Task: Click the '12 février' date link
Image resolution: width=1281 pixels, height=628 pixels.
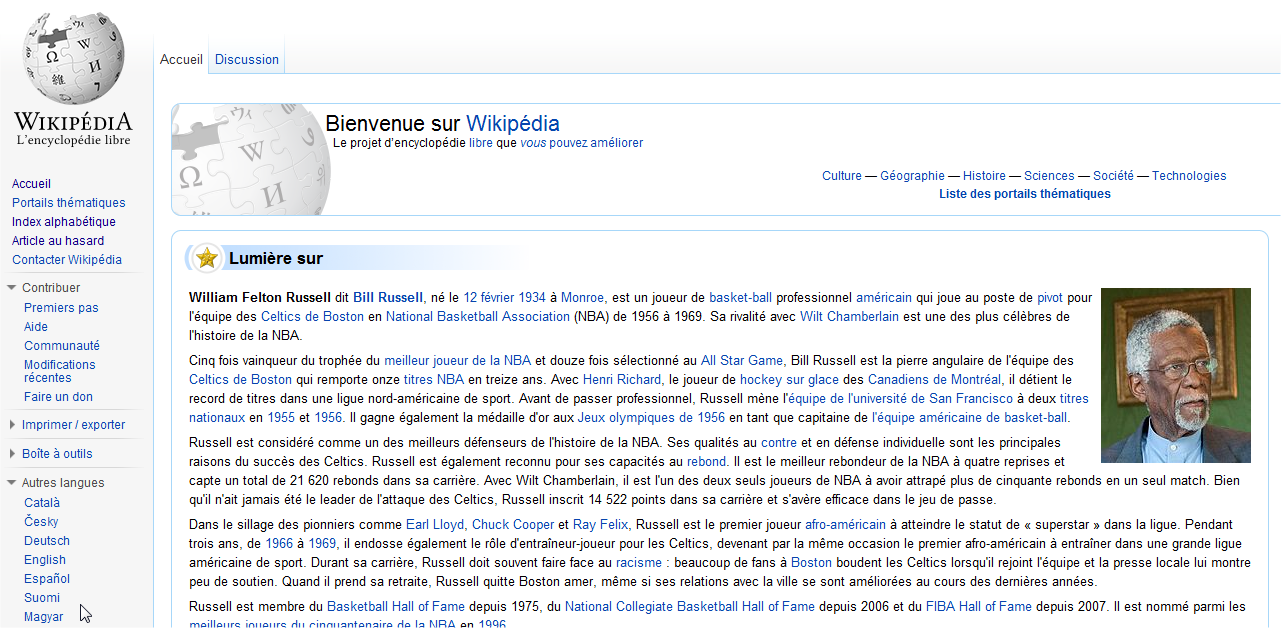Action: click(489, 298)
